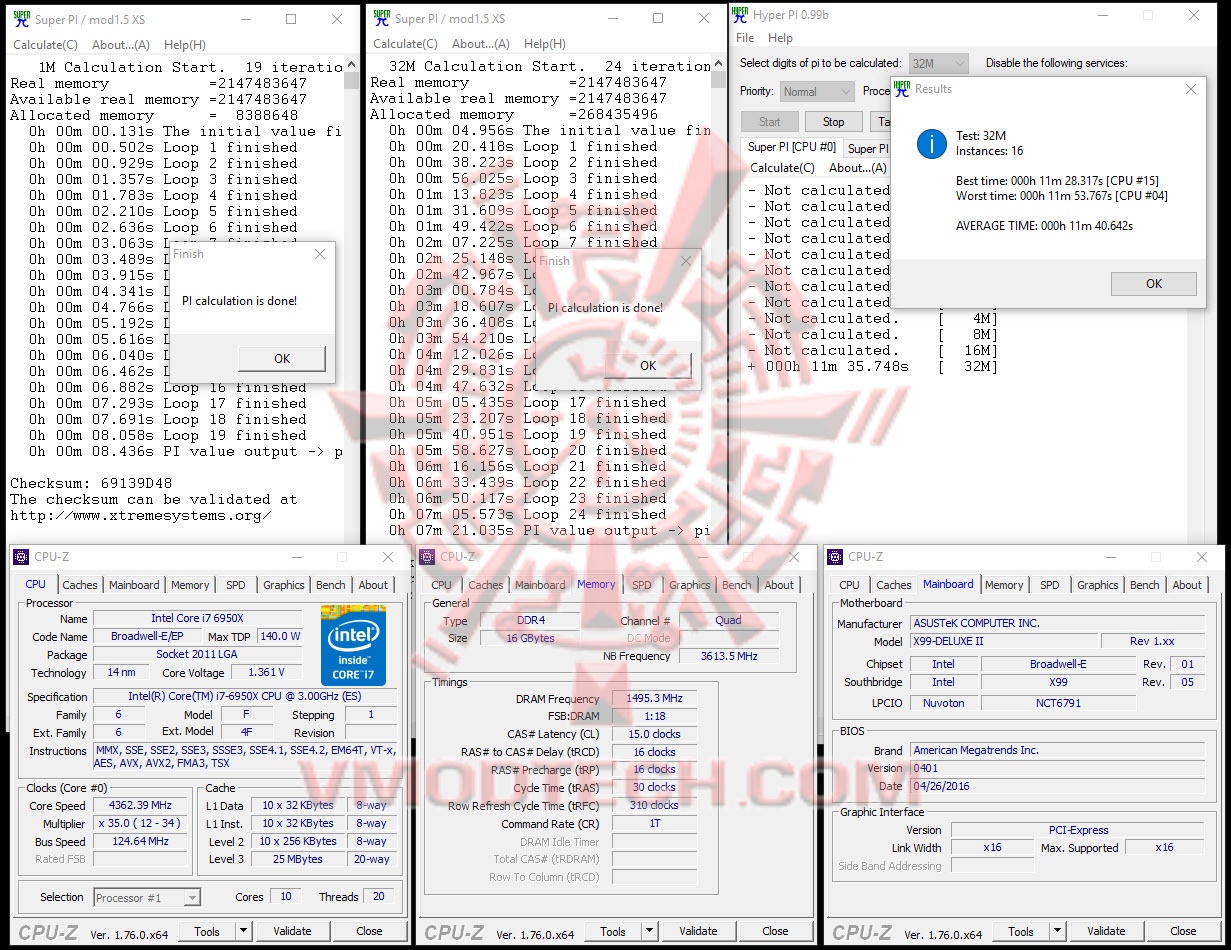Switch to Bench tab in the CPU-Z CPU window
The height and width of the screenshot is (950, 1231).
331,585
